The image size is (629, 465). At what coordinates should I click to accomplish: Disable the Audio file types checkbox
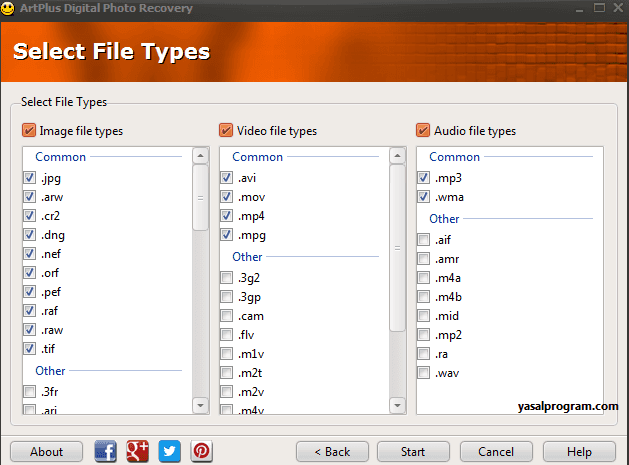[423, 130]
